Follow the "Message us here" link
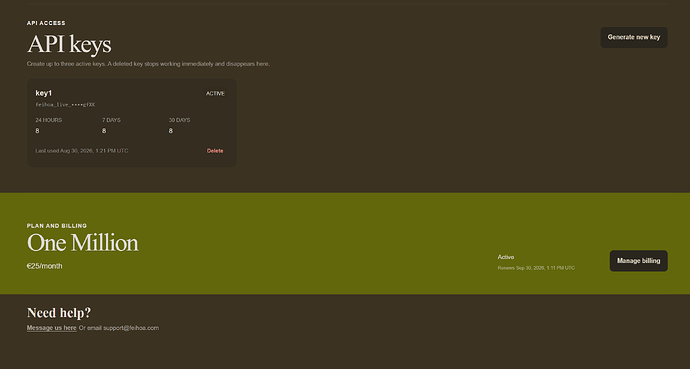Viewport: 690px width, 369px height. [51, 328]
